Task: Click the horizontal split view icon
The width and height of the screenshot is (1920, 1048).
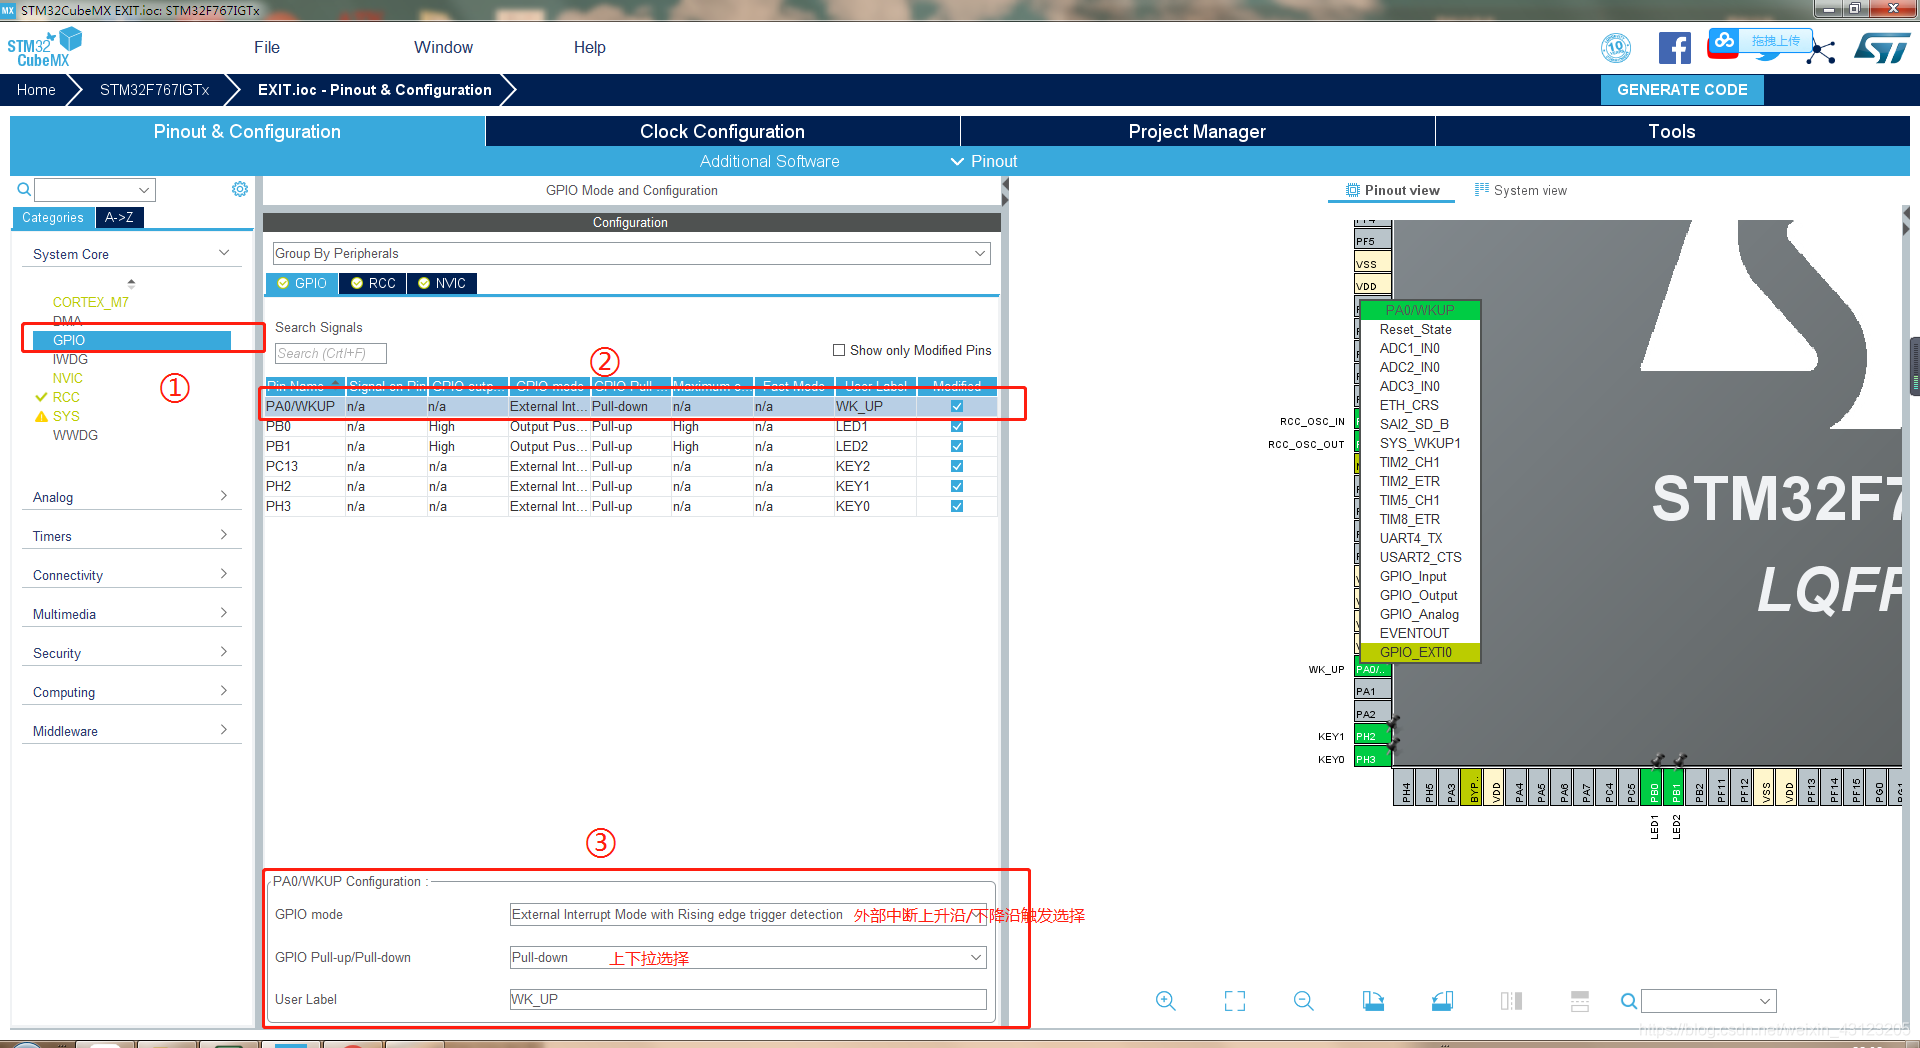Action: 1580,1001
